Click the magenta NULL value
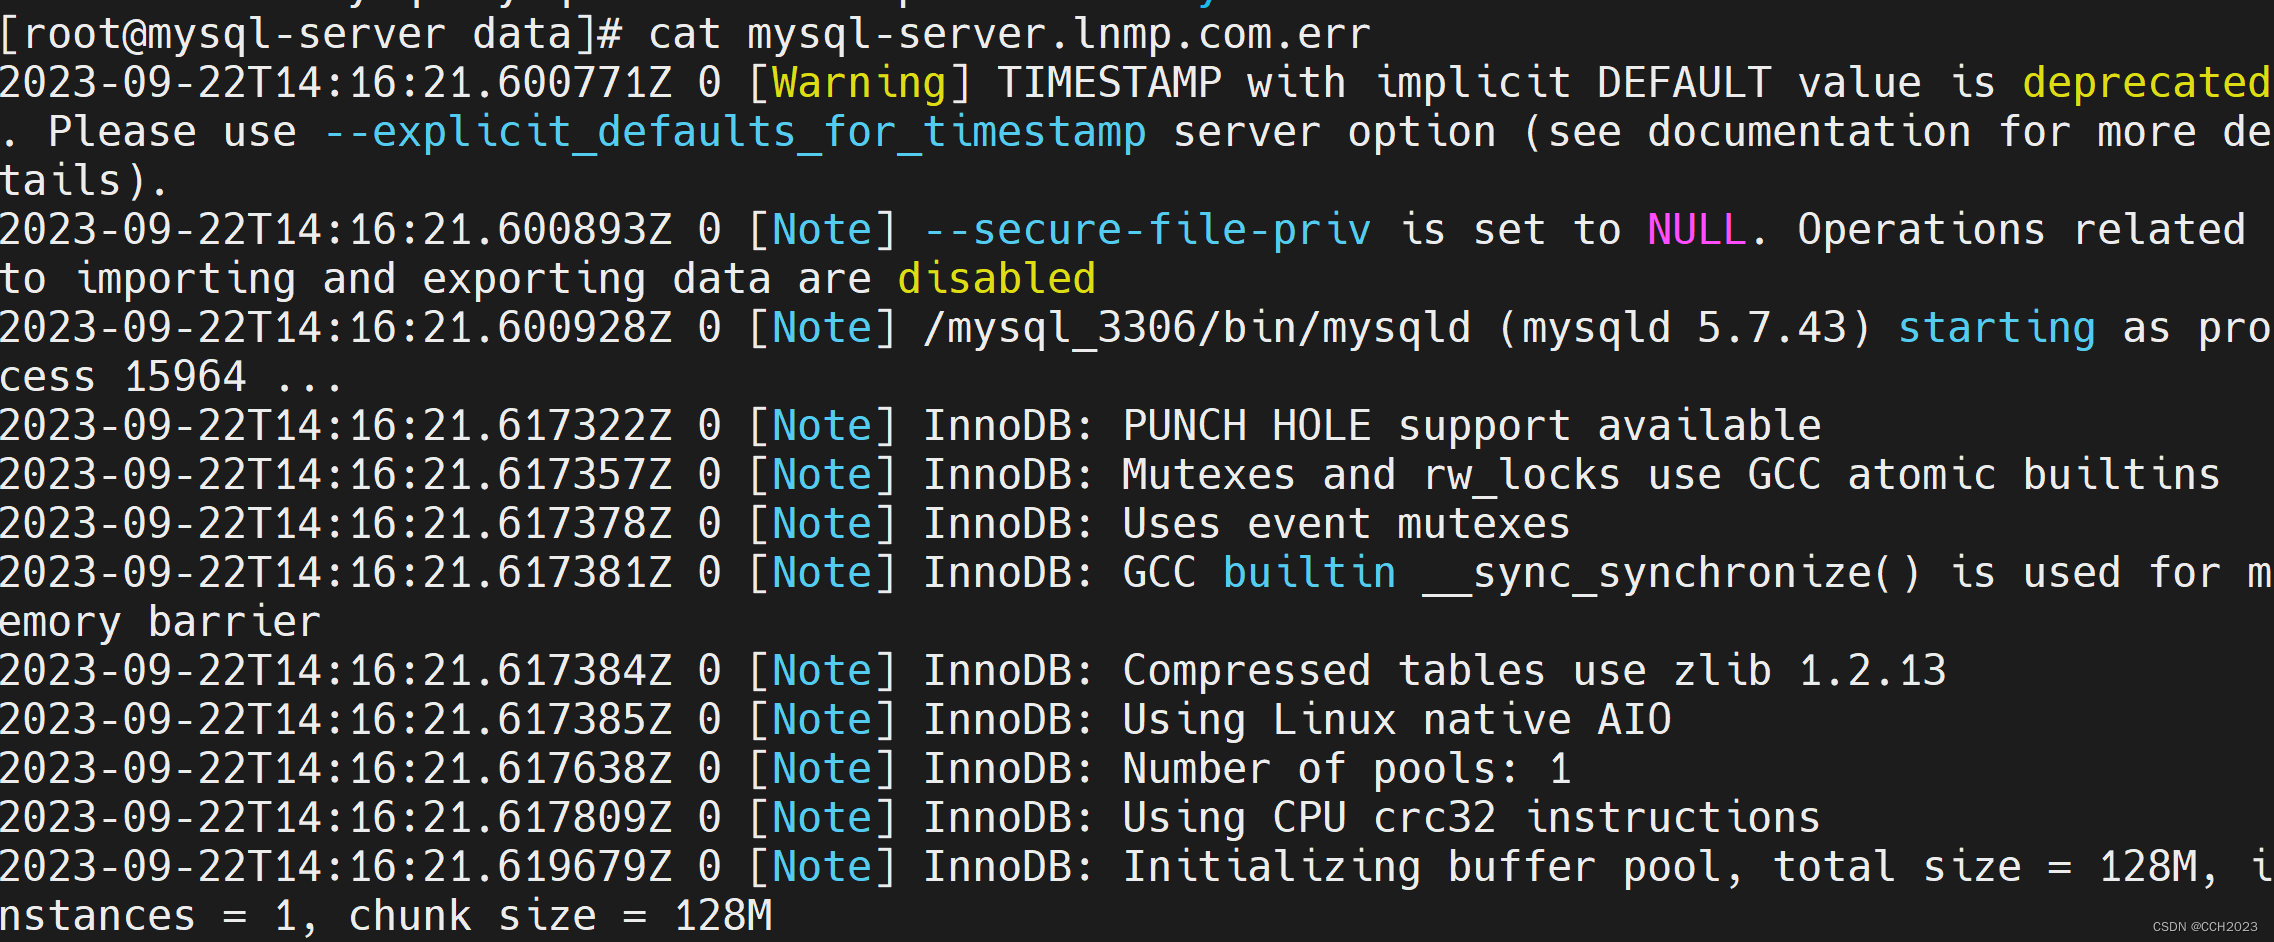Viewport: 2274px width, 942px height. coord(1696,230)
